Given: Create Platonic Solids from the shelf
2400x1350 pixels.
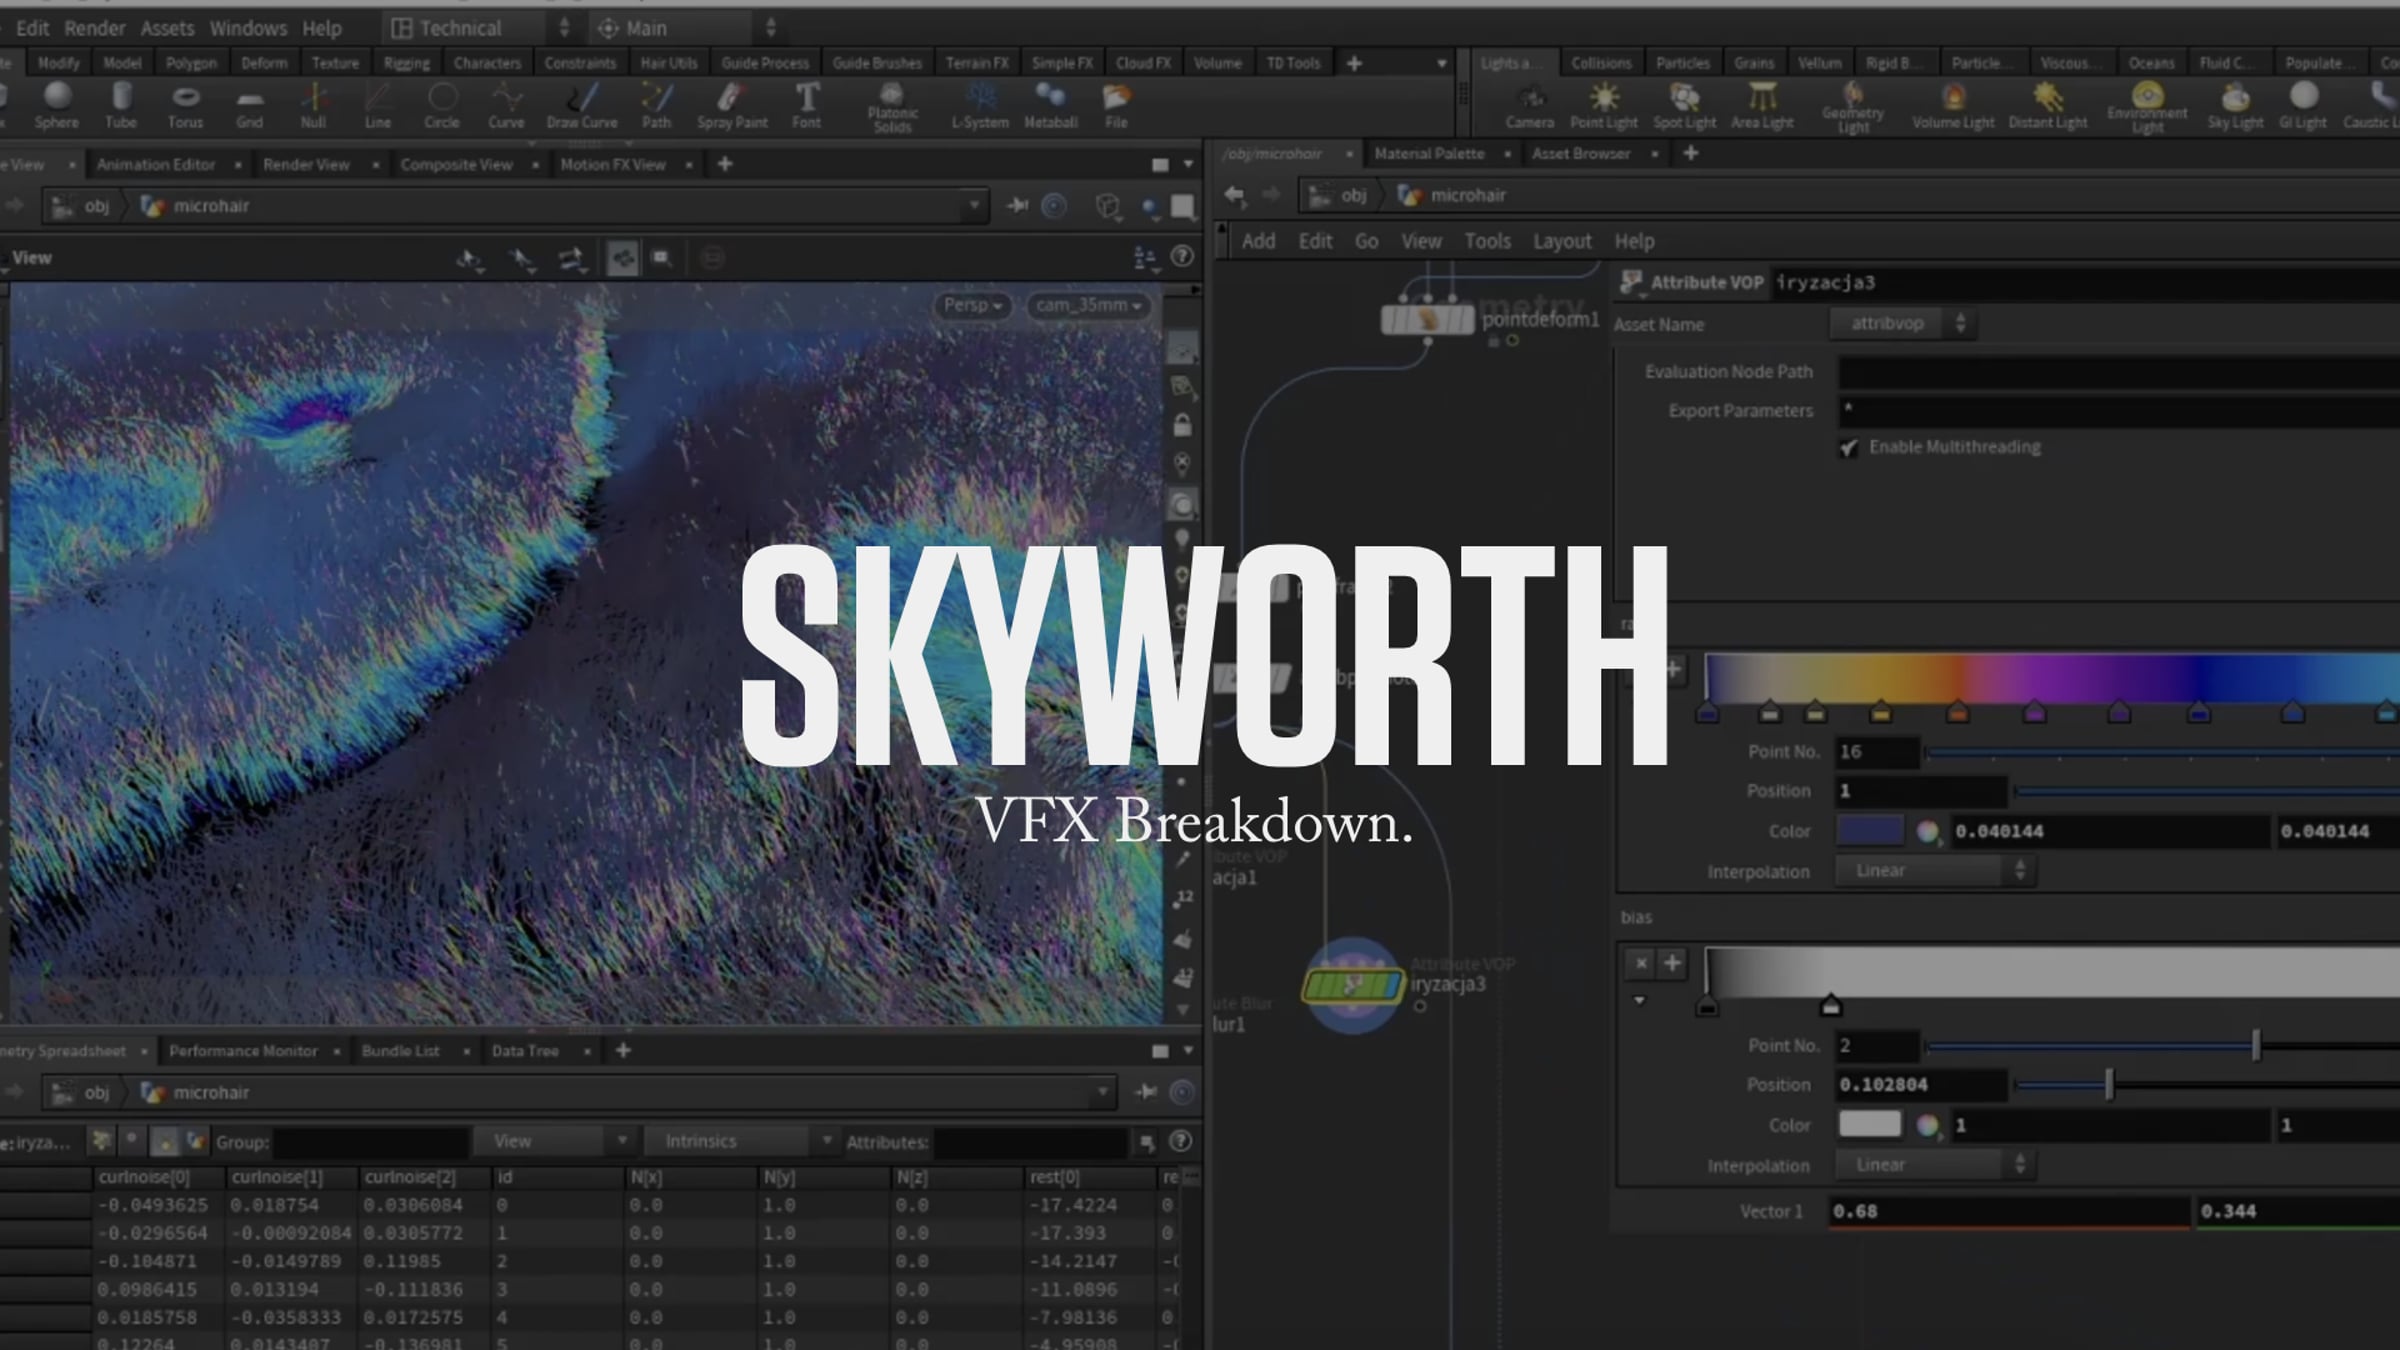Looking at the screenshot, I should click(892, 107).
